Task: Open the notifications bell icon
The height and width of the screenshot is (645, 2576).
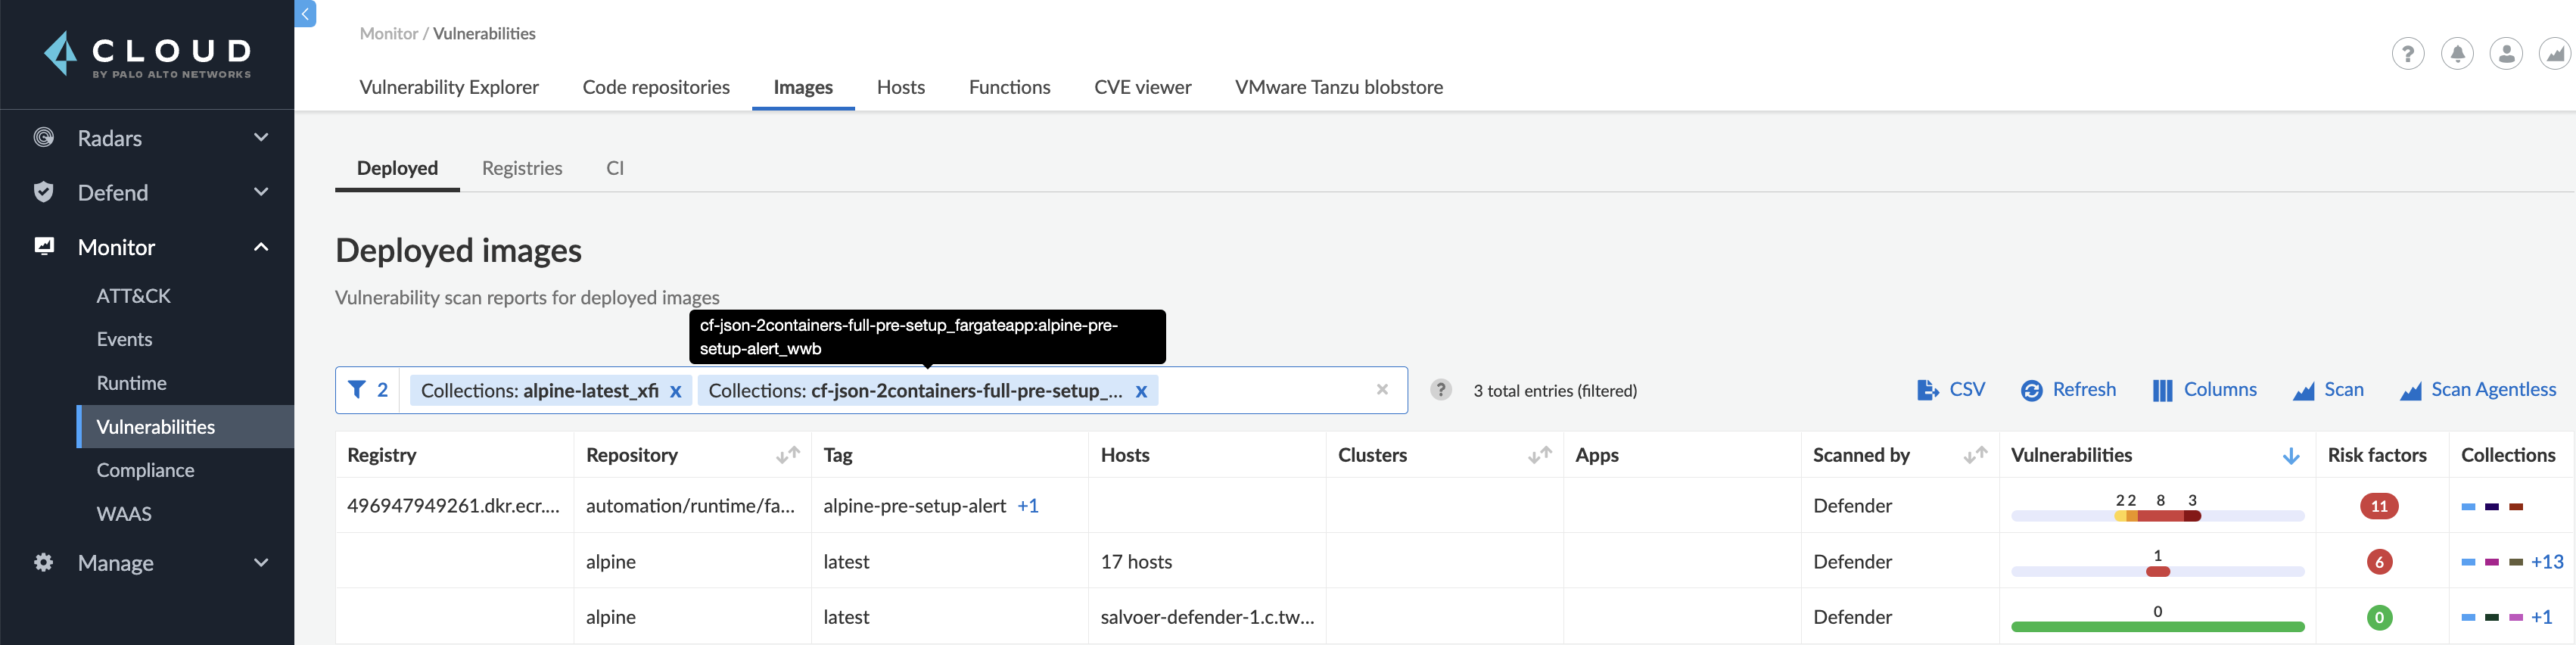Action: click(x=2457, y=53)
